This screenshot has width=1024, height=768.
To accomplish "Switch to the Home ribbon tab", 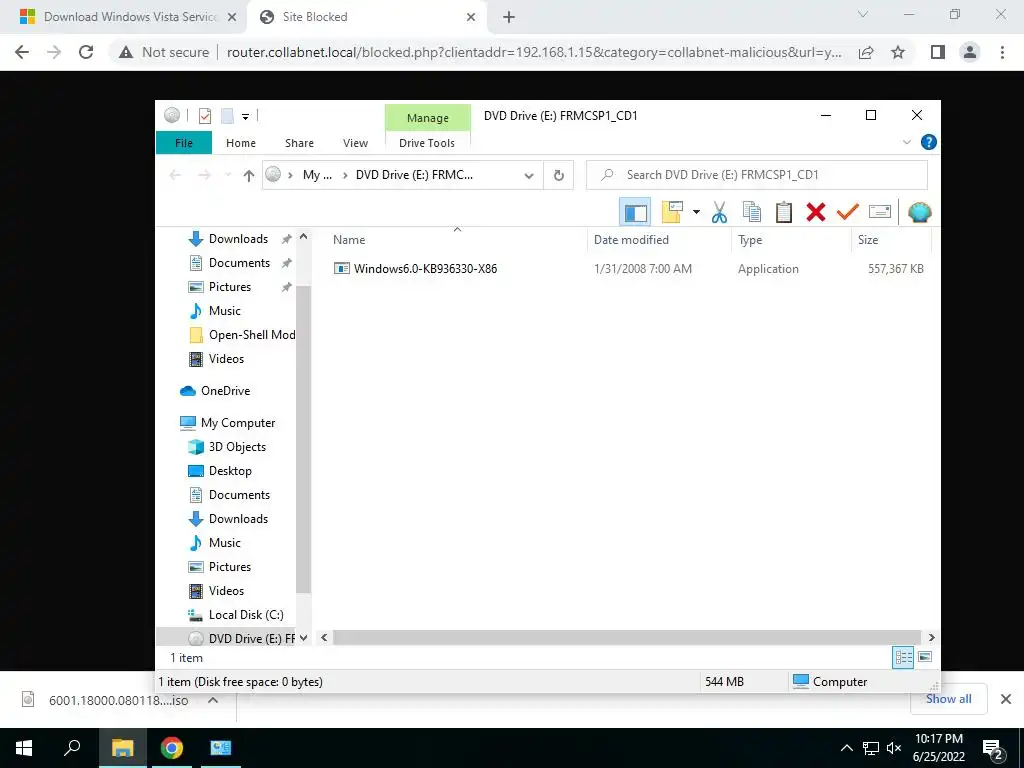I will [241, 143].
